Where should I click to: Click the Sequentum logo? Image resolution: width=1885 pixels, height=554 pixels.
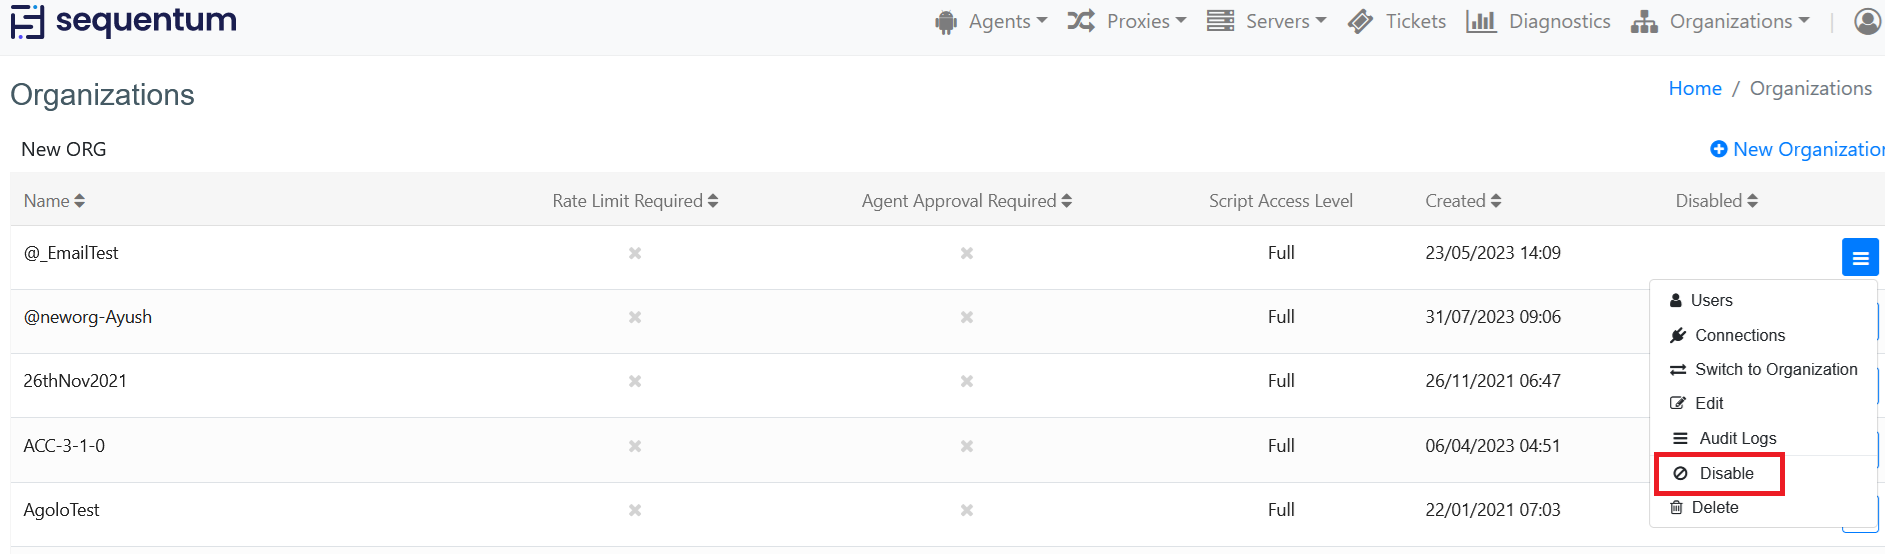click(x=124, y=21)
